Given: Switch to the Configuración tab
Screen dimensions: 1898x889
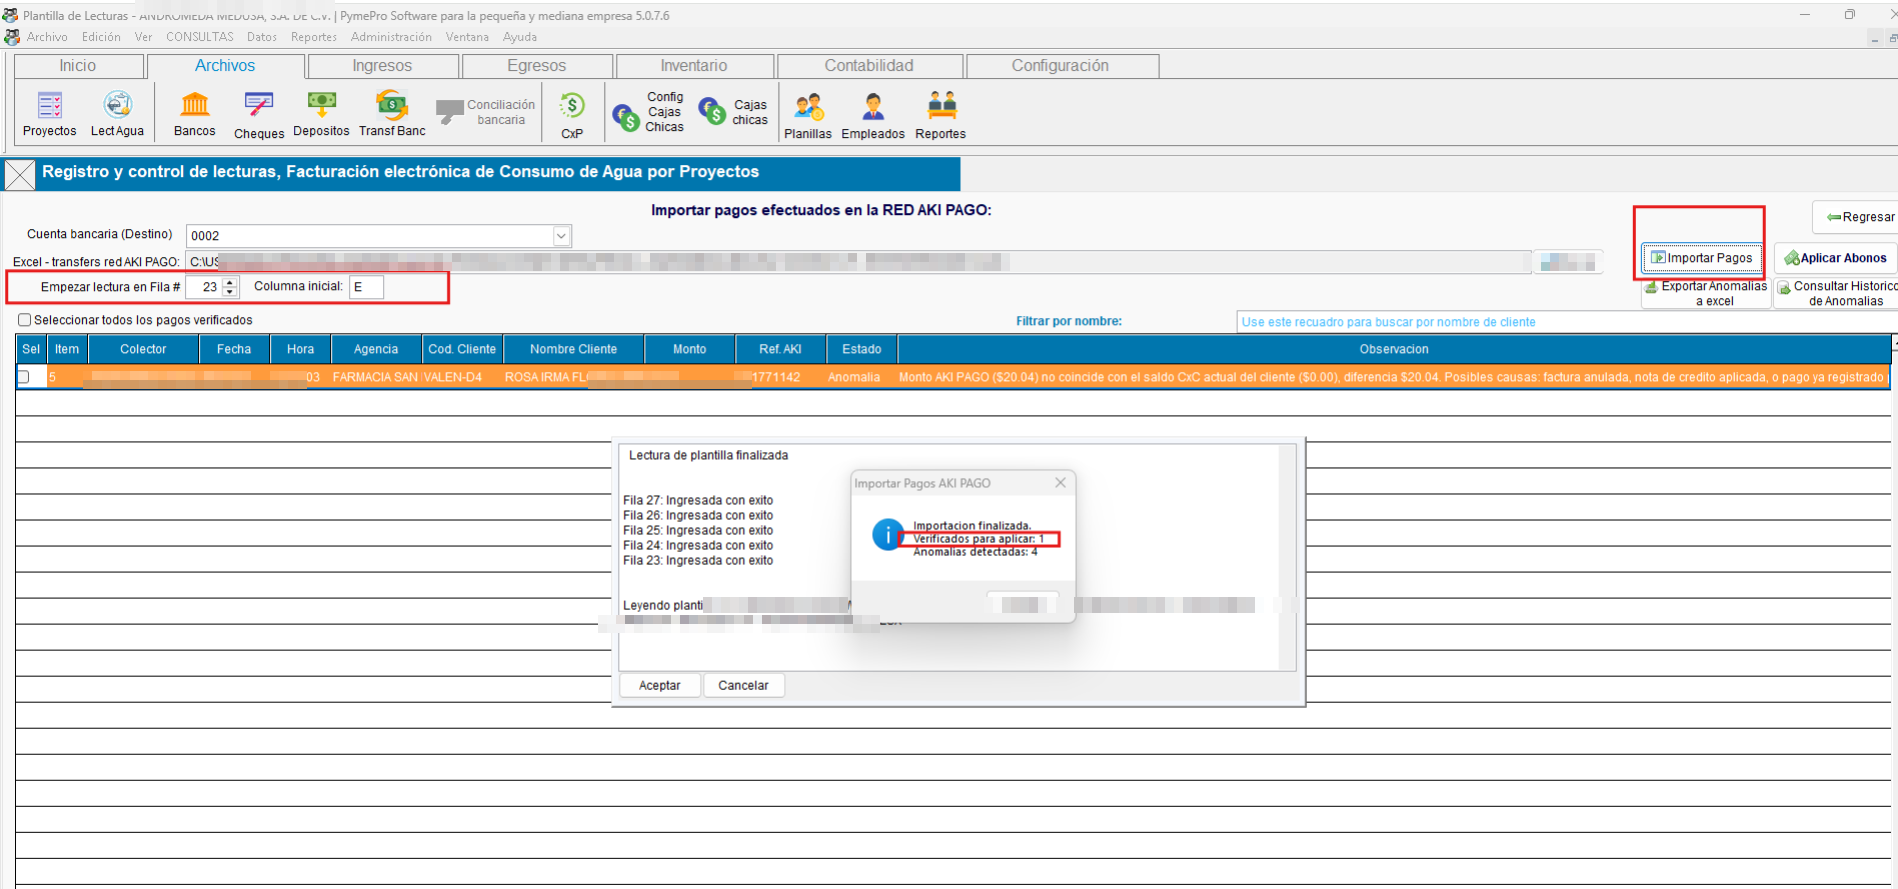Looking at the screenshot, I should point(1060,66).
